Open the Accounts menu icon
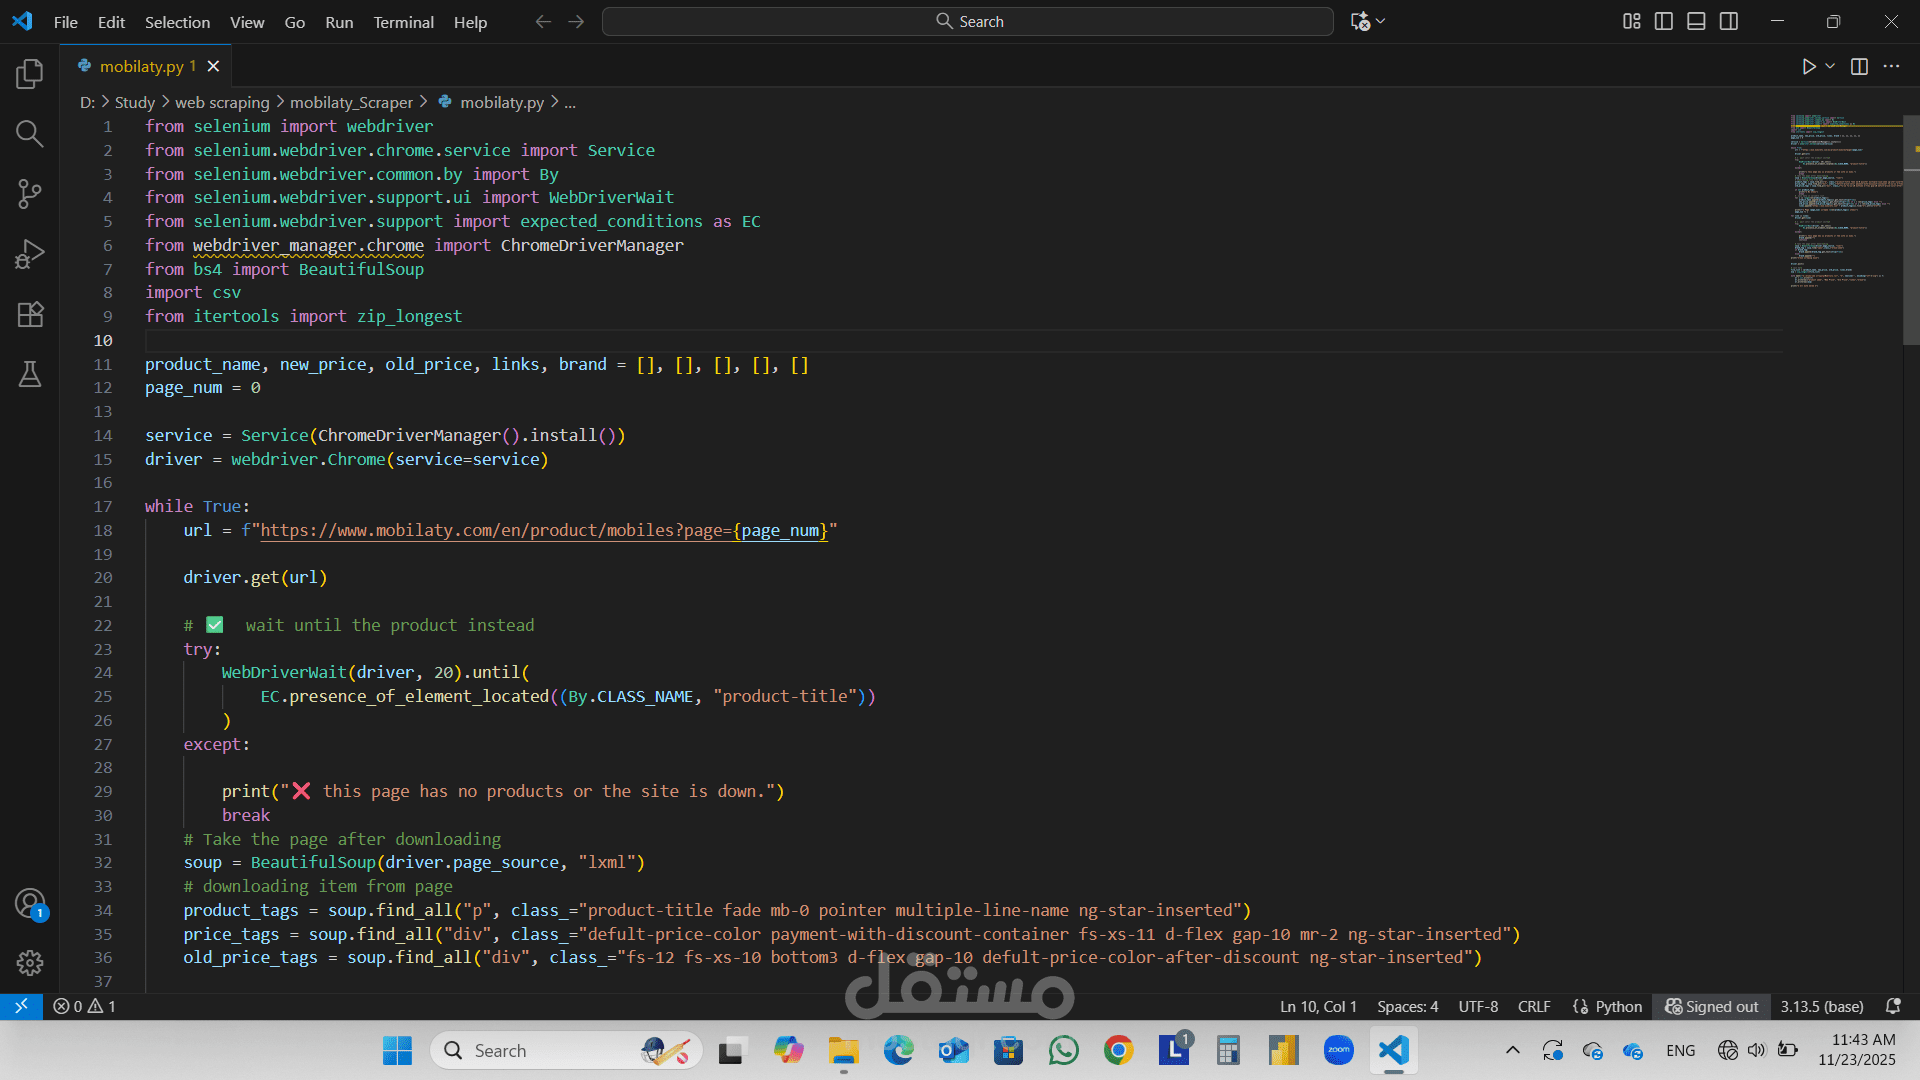Viewport: 1920px width, 1080px height. tap(30, 904)
